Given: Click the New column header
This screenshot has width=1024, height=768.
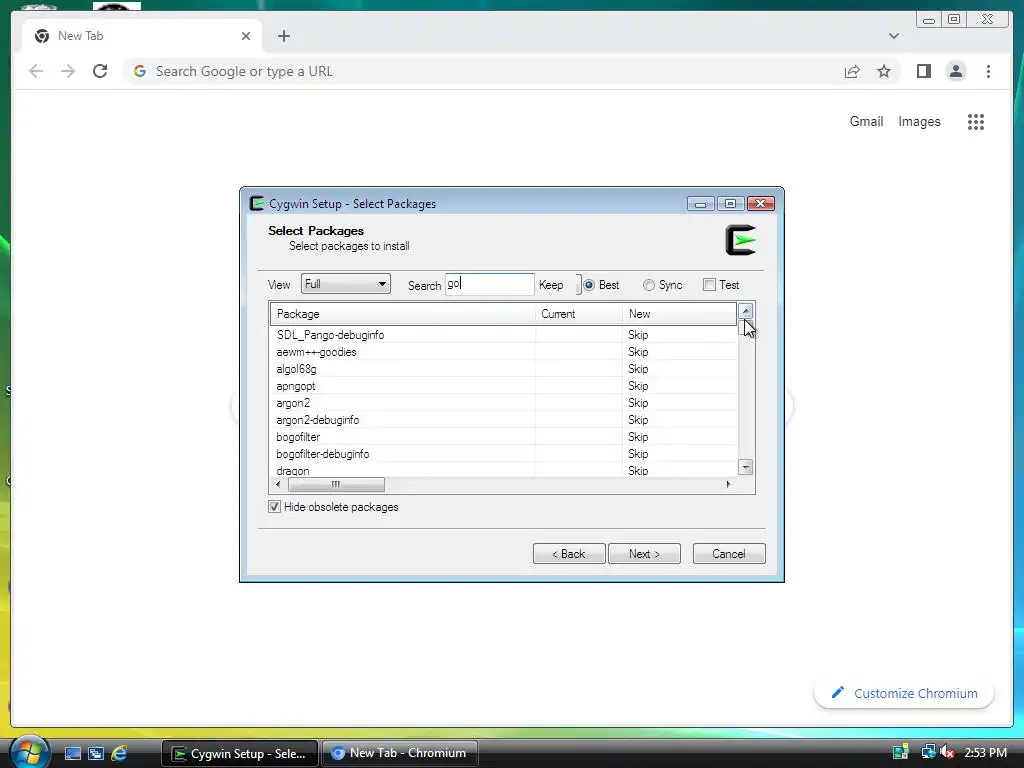Looking at the screenshot, I should (x=679, y=313).
